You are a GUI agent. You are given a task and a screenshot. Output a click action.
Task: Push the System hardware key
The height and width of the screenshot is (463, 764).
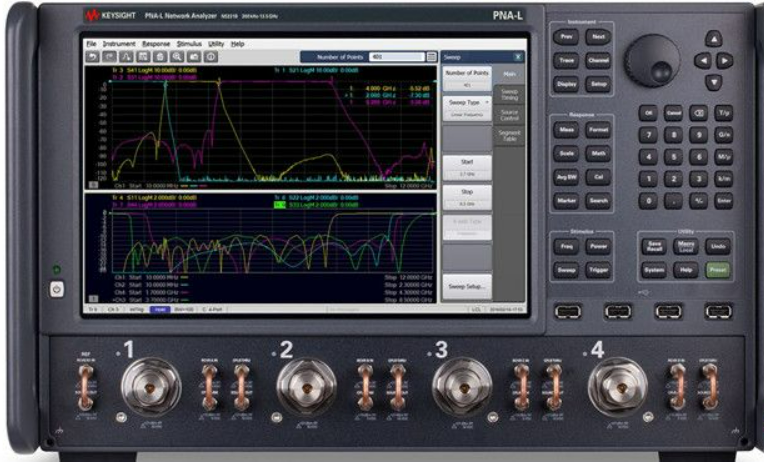(x=654, y=270)
